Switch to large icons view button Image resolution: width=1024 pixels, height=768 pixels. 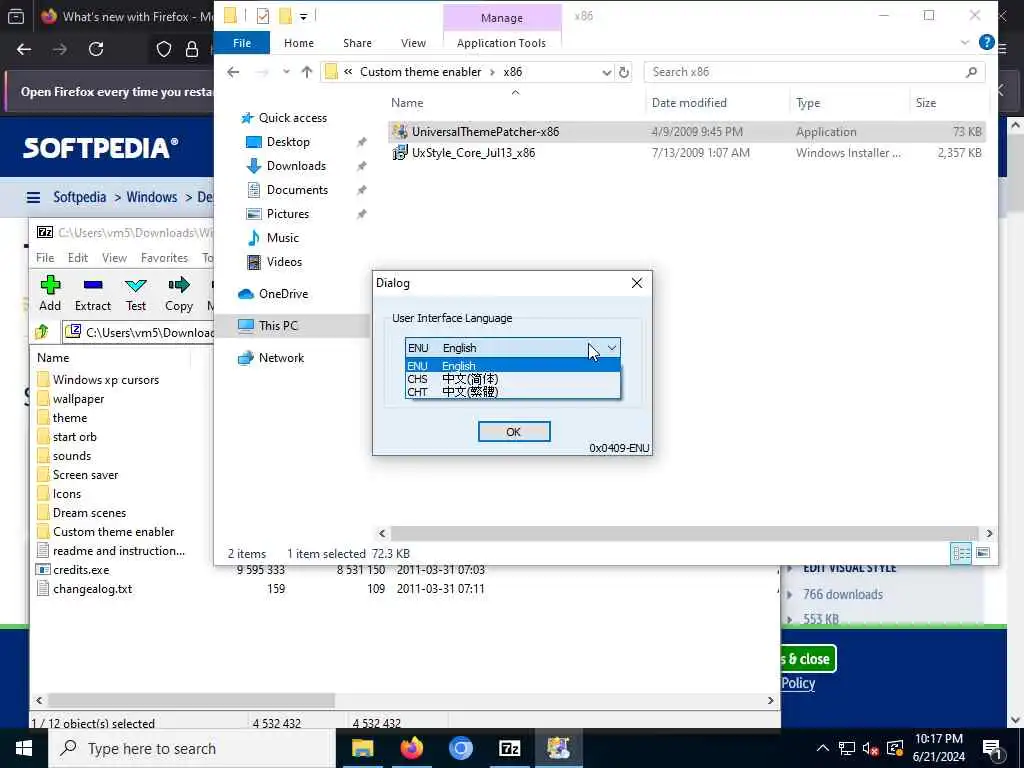coord(983,553)
